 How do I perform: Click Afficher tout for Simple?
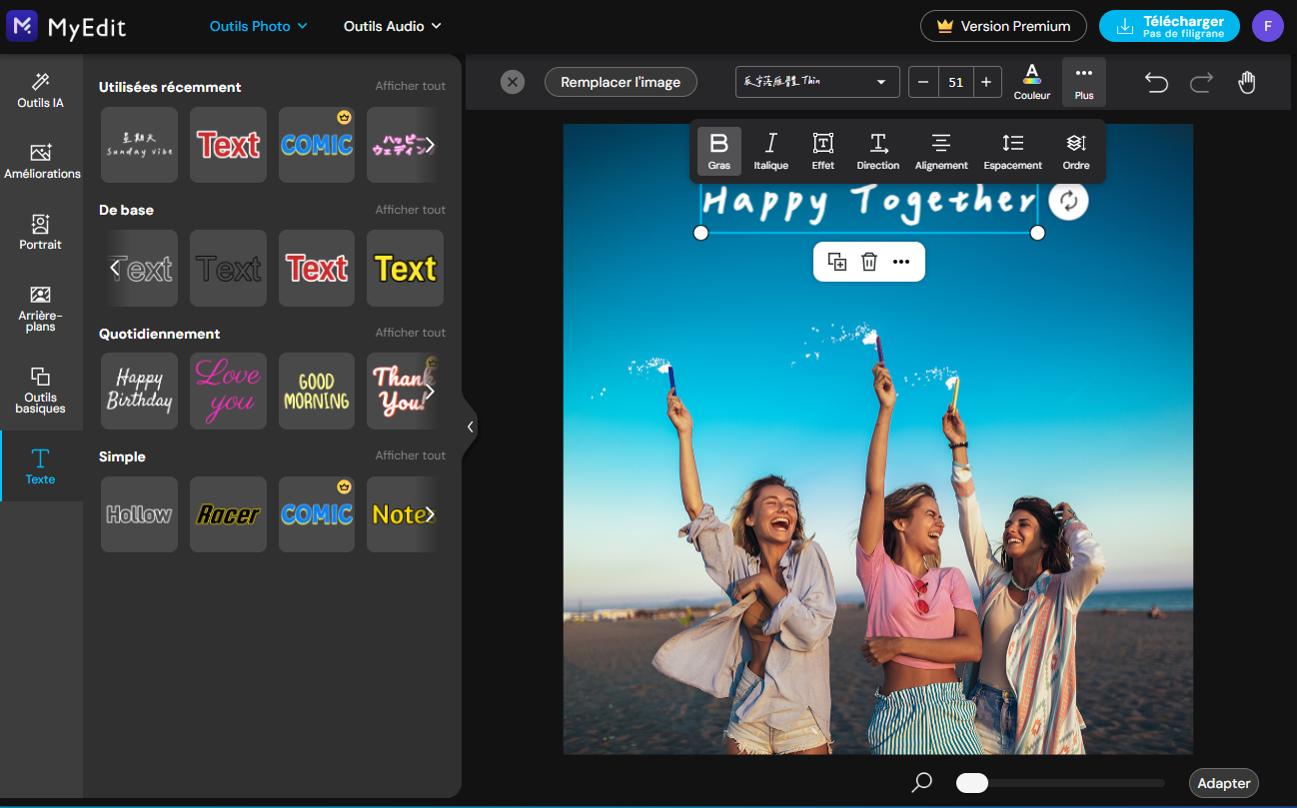point(410,456)
